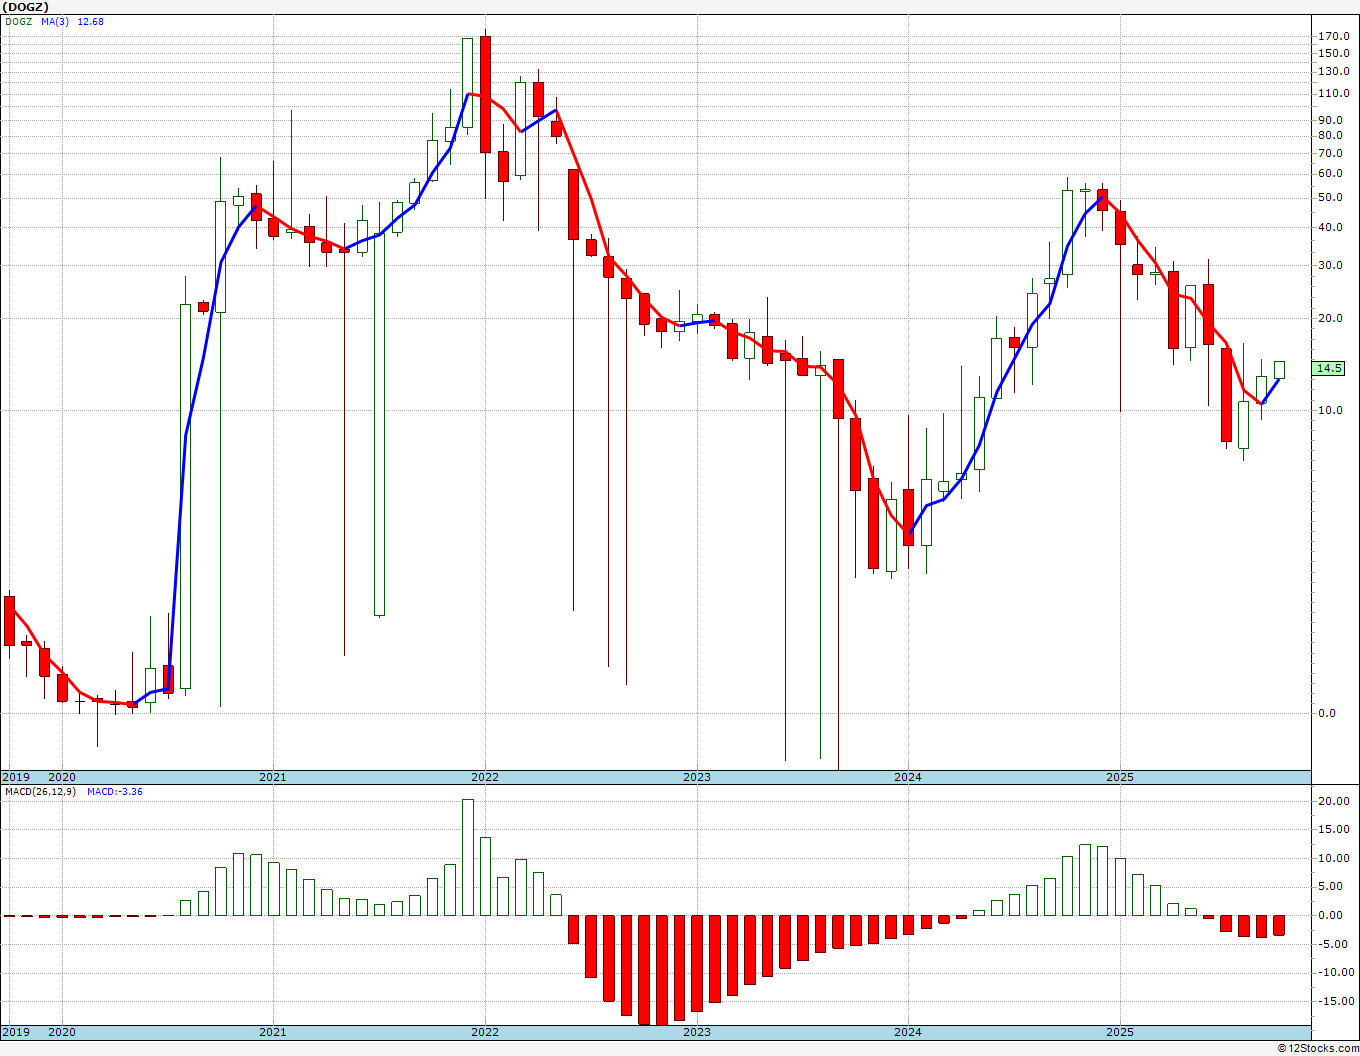Click the 130.0 price axis label
Viewport: 1360px width, 1056px height.
pyautogui.click(x=1334, y=71)
